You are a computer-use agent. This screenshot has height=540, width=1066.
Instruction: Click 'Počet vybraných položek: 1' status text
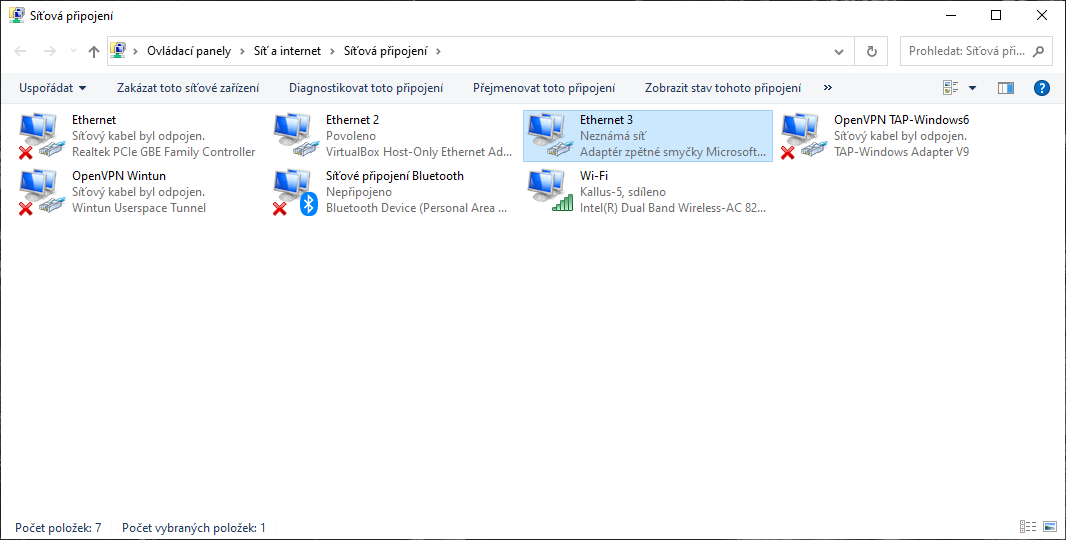pyautogui.click(x=194, y=527)
